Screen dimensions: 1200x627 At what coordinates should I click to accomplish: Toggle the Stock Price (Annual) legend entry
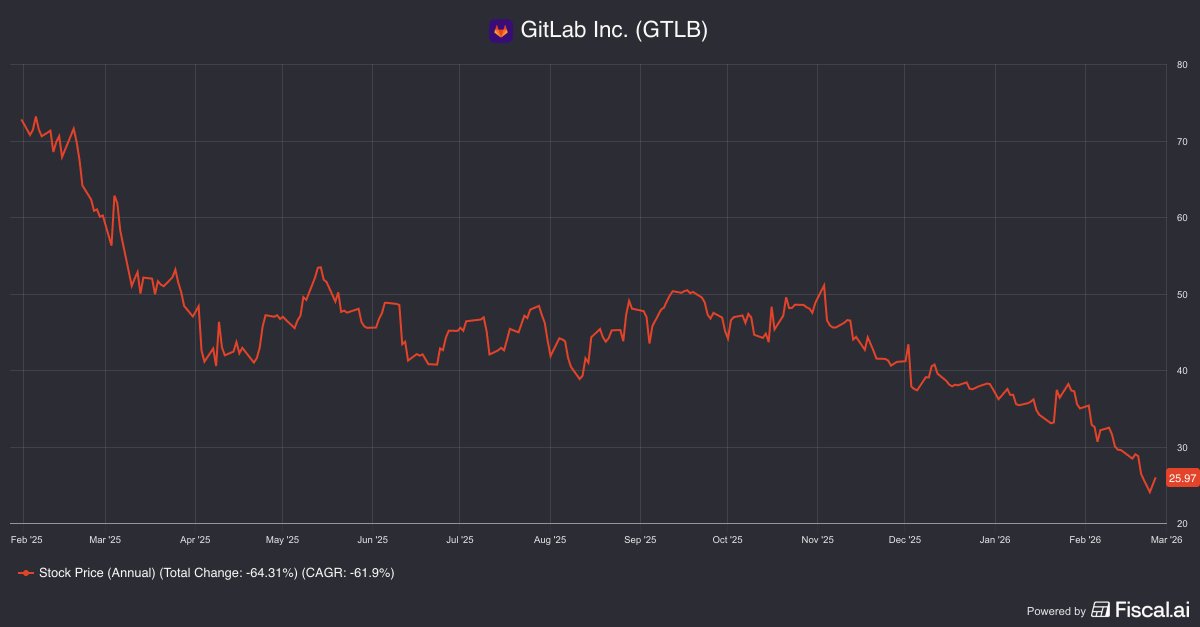coord(206,573)
